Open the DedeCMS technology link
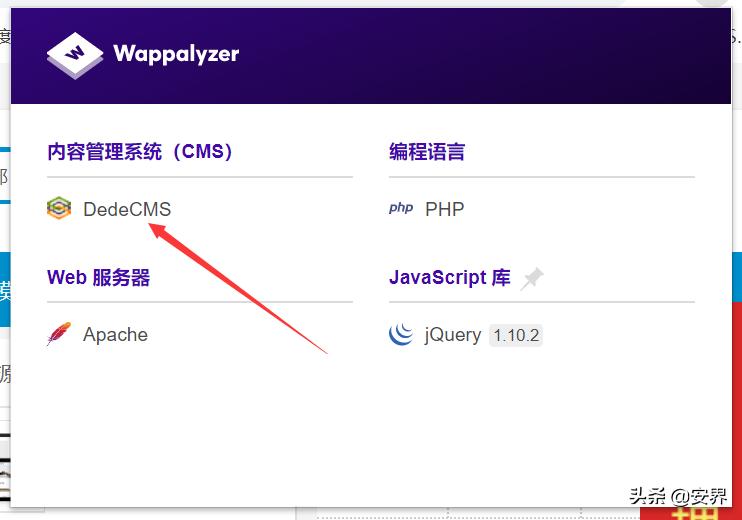The image size is (742, 520). [x=127, y=209]
